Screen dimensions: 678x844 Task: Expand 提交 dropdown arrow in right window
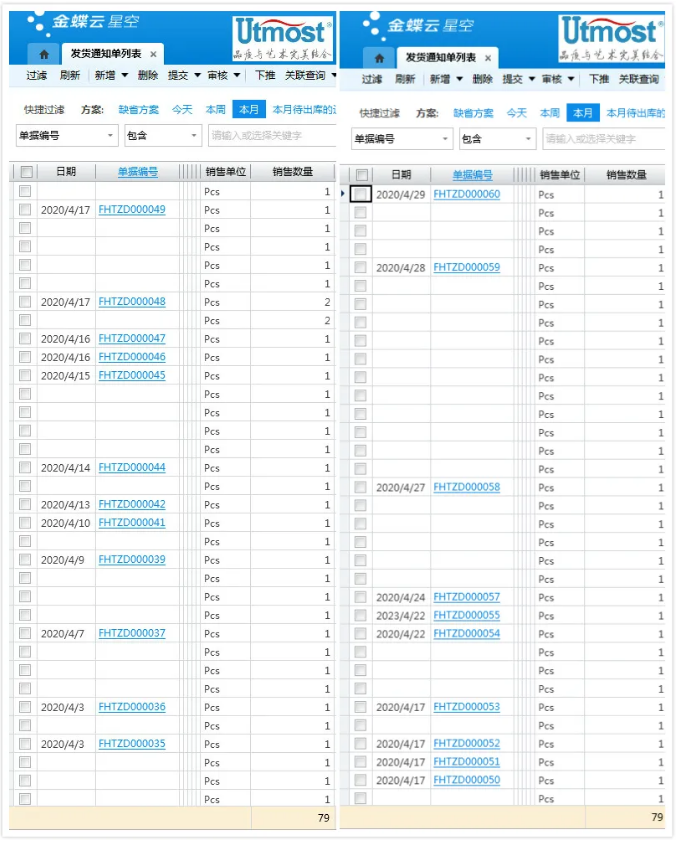tap(532, 79)
